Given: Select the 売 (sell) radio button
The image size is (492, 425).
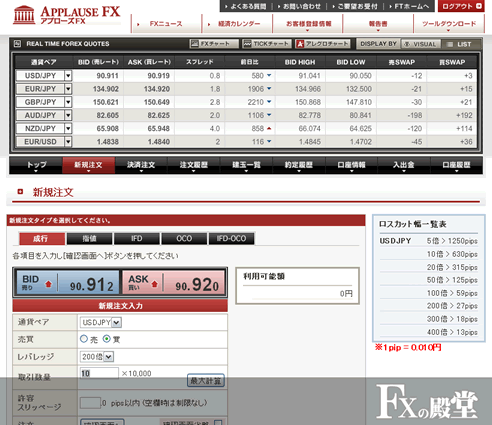Looking at the screenshot, I should tap(84, 339).
